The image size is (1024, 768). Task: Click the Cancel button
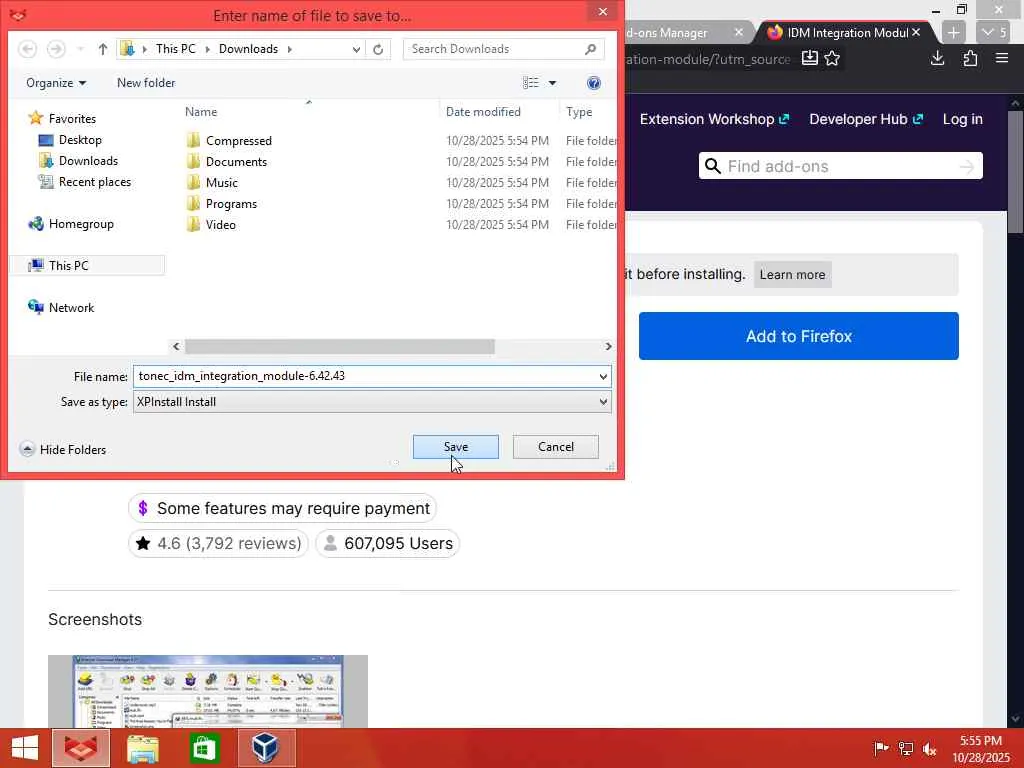556,447
